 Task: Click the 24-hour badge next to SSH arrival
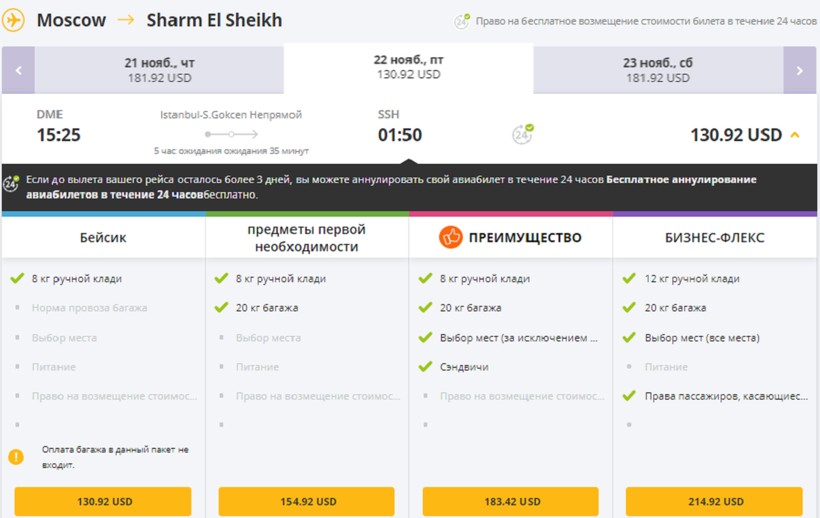pyautogui.click(x=523, y=134)
